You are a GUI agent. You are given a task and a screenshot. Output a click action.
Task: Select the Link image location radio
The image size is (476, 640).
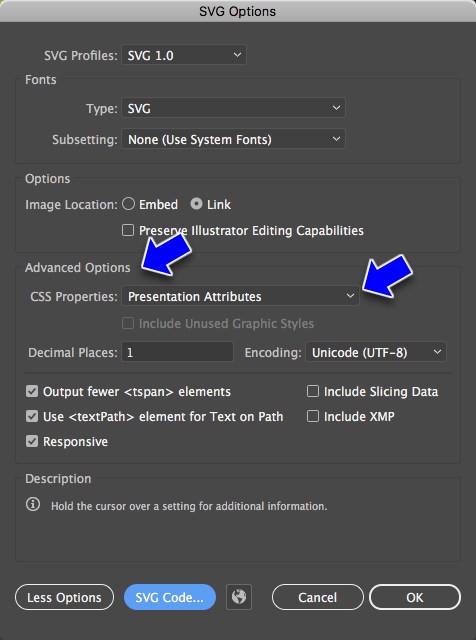pyautogui.click(x=196, y=204)
